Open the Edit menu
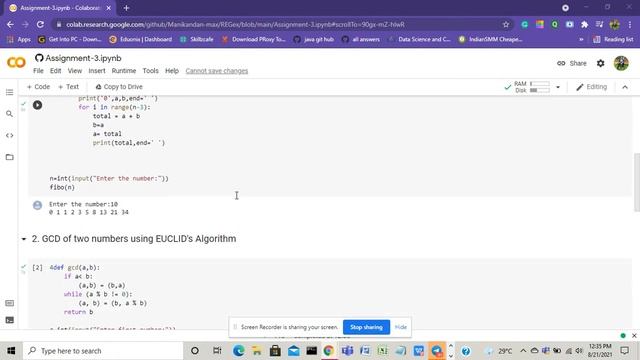This screenshot has width=640, height=360. (56, 71)
